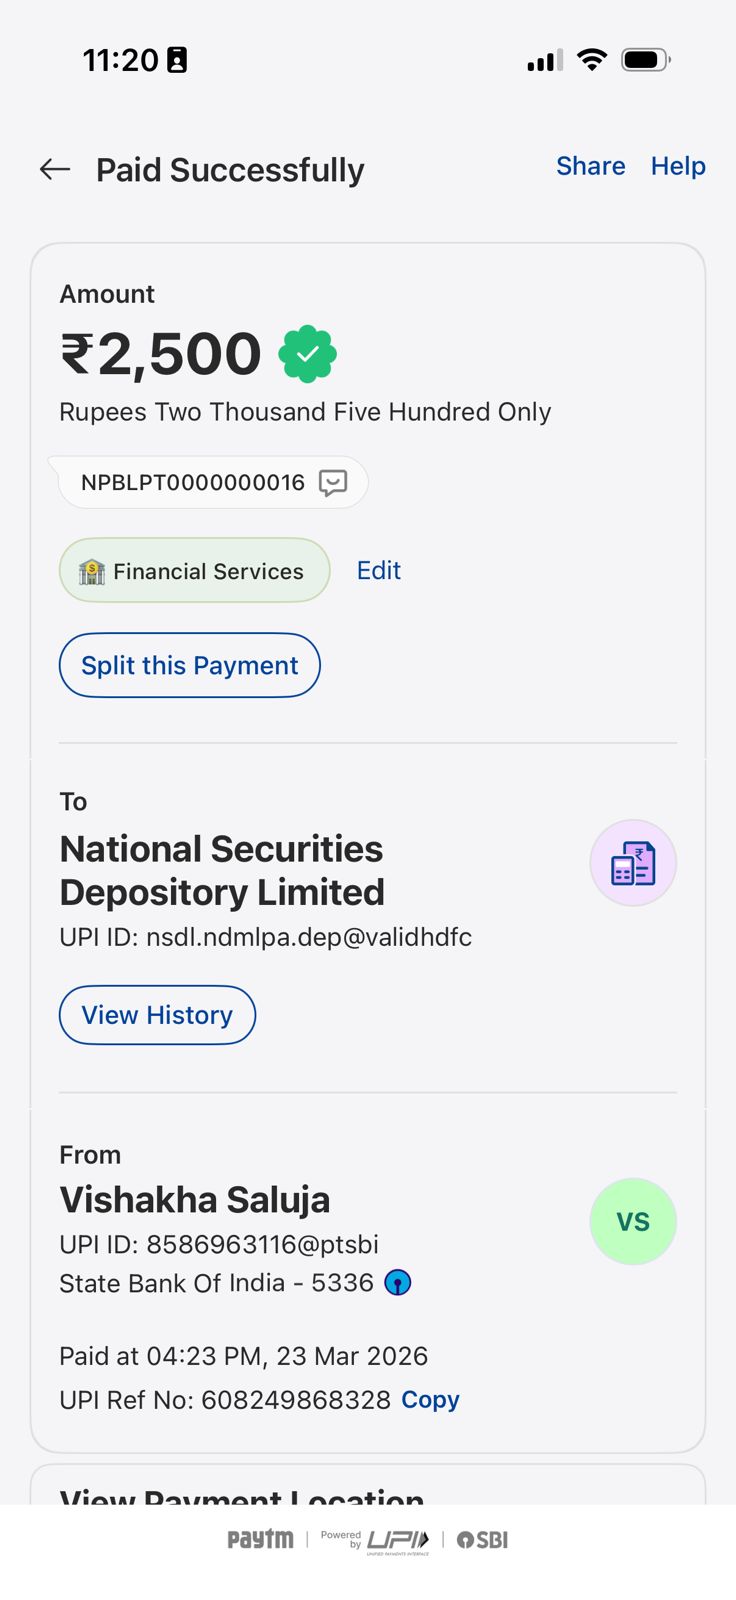Viewport: 736px width, 1600px height.
Task: Check the battery icon in status bar
Action: (x=645, y=60)
